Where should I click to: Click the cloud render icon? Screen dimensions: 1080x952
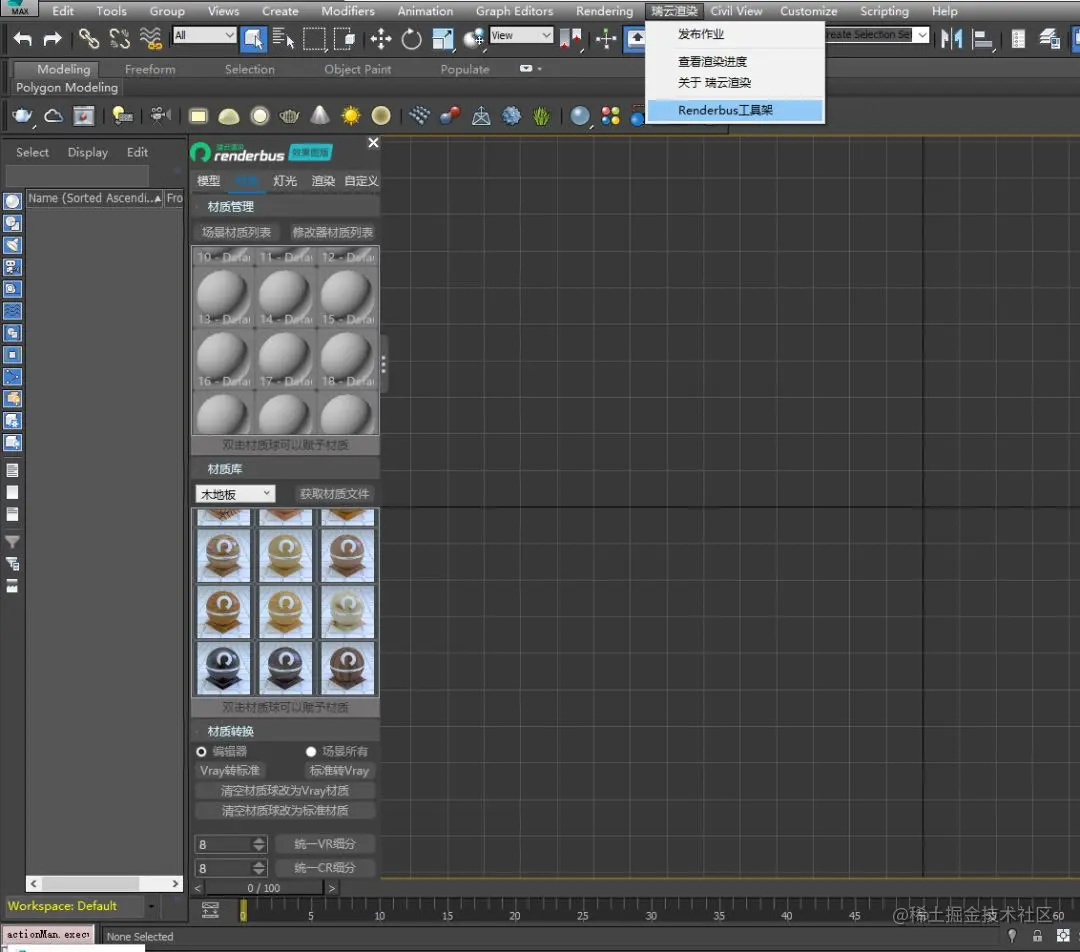click(x=53, y=116)
